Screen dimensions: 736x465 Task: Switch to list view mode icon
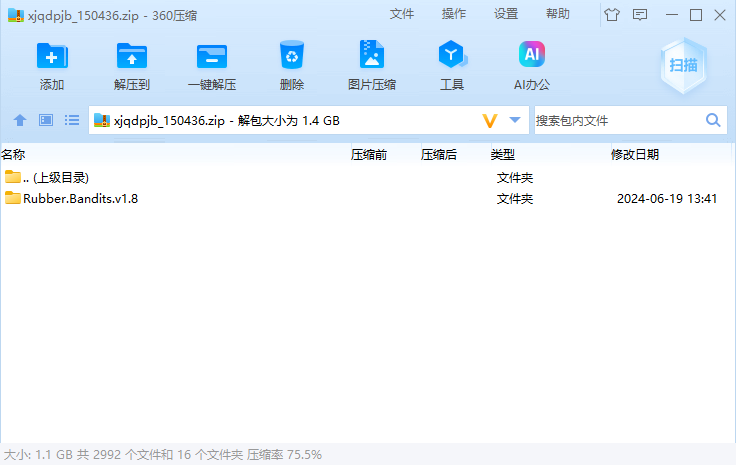[x=72, y=120]
